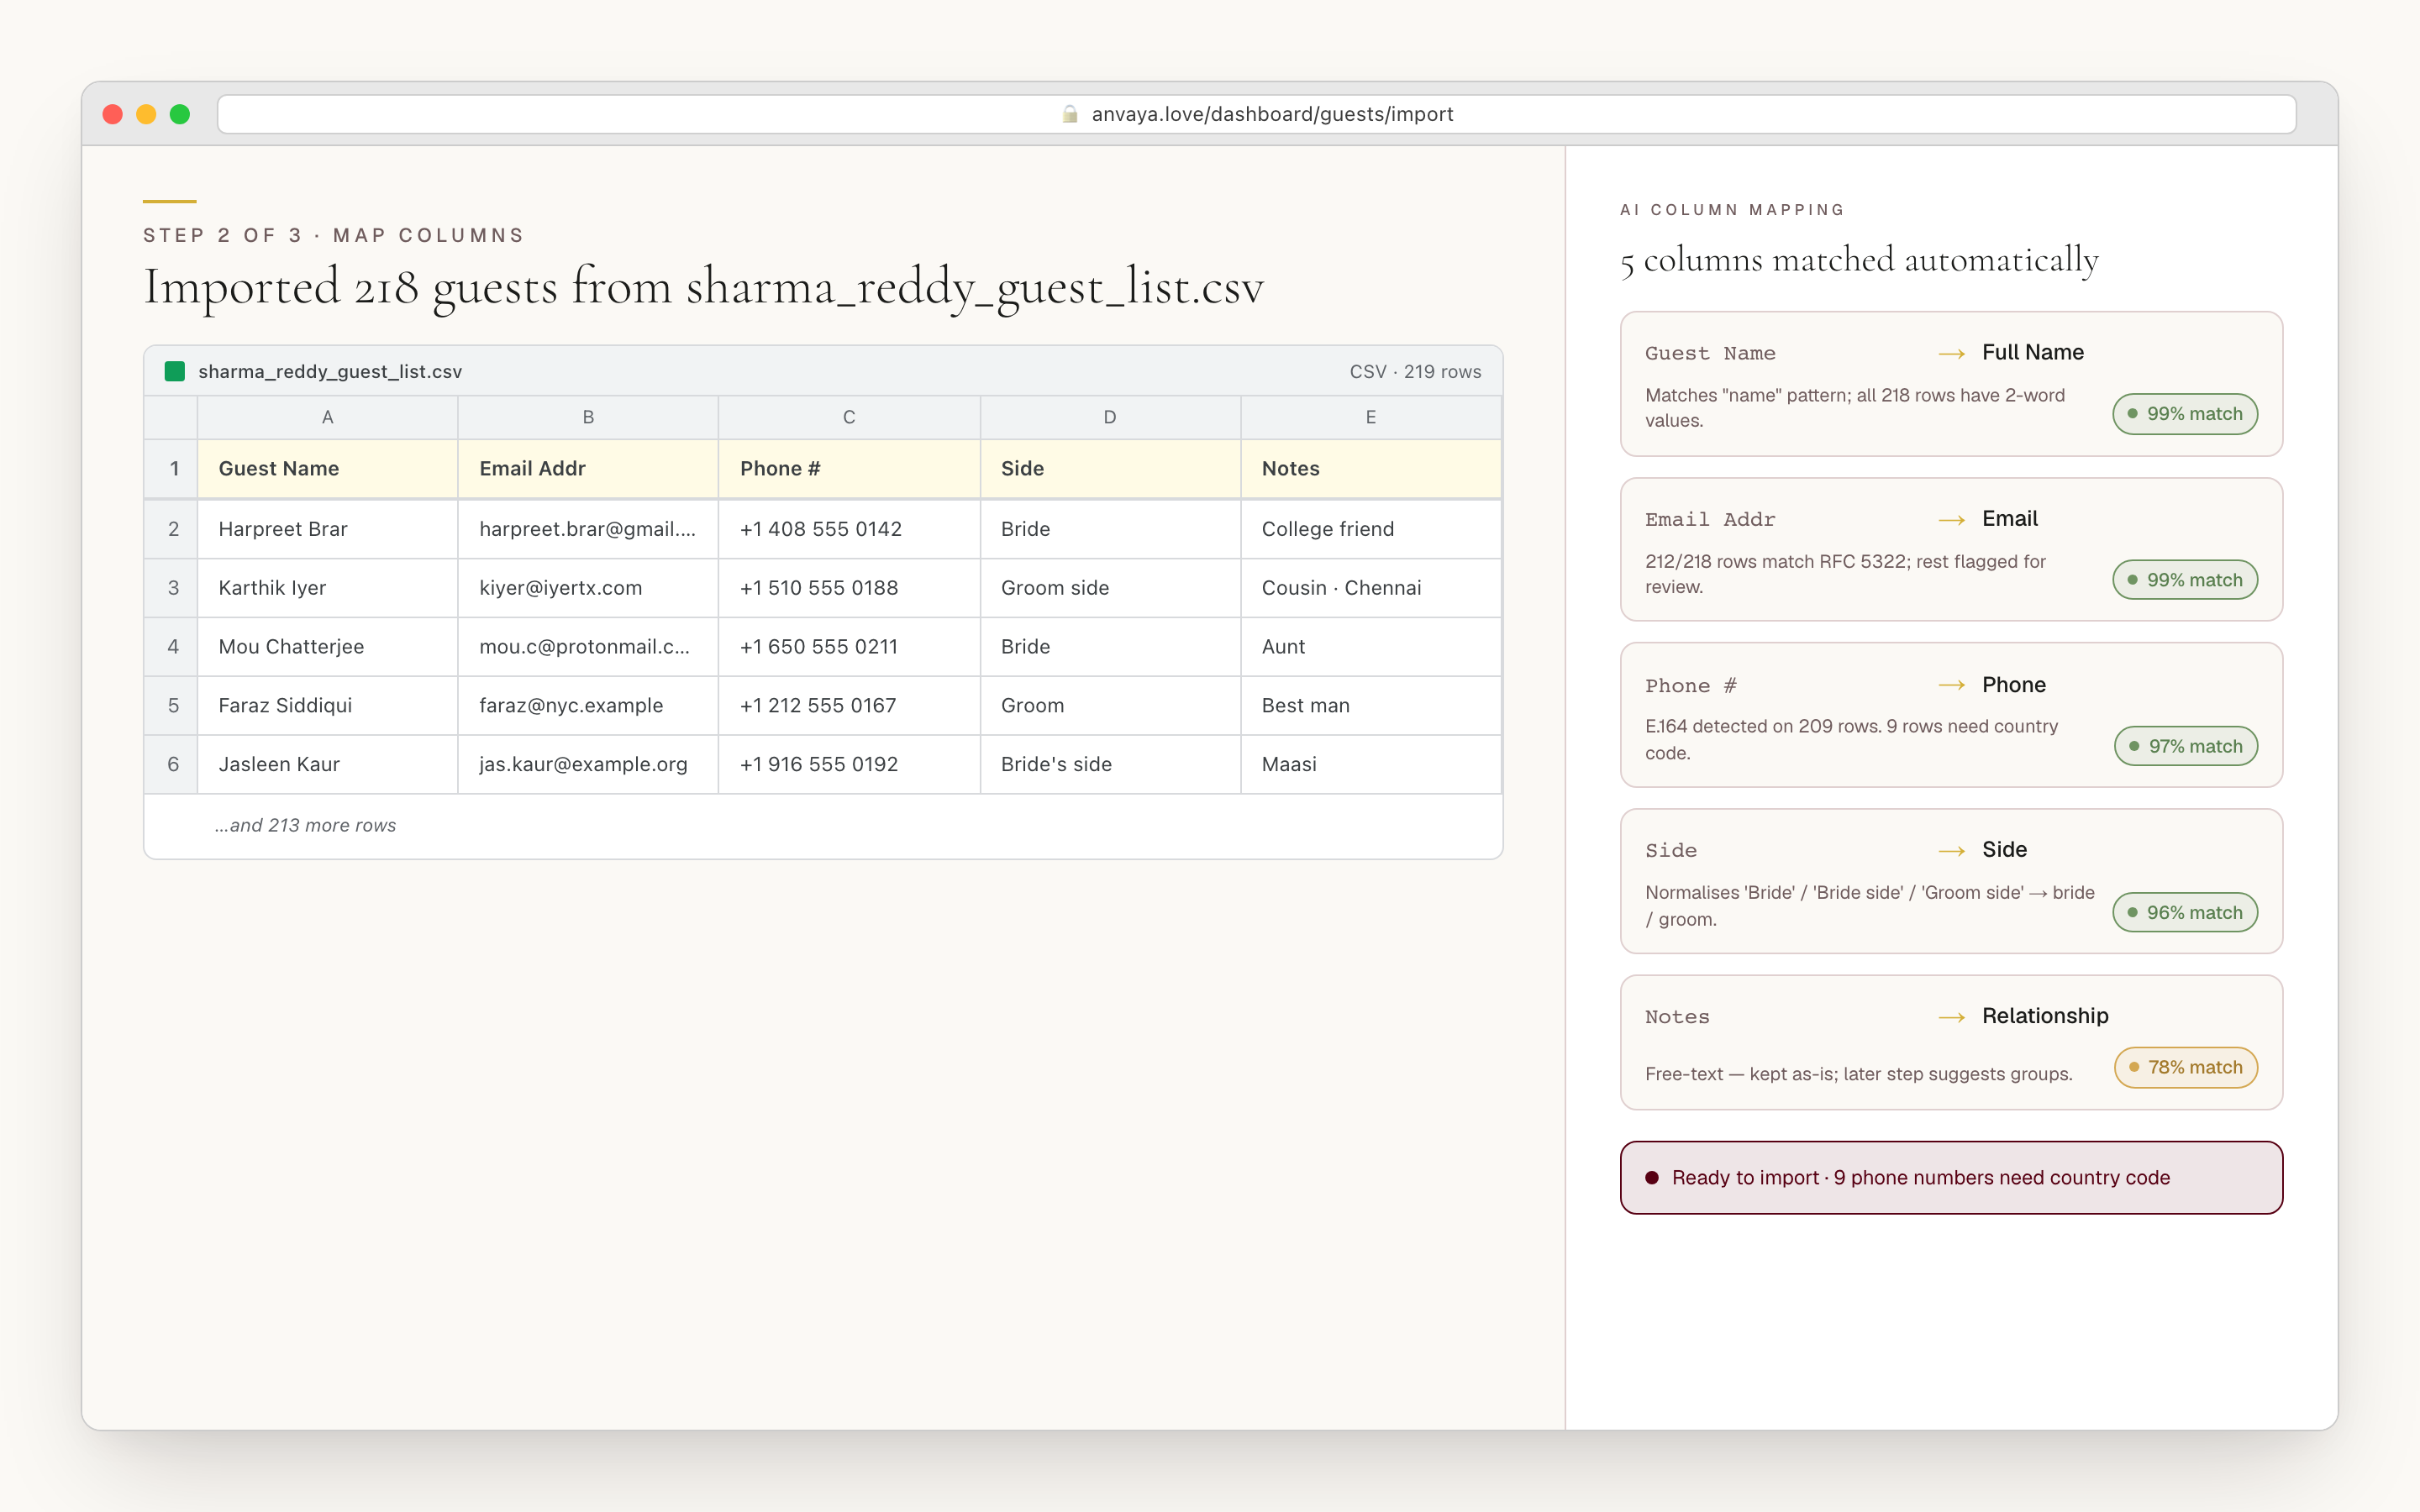
Task: Click the 'College friend' notes cell
Action: pyautogui.click(x=1371, y=529)
